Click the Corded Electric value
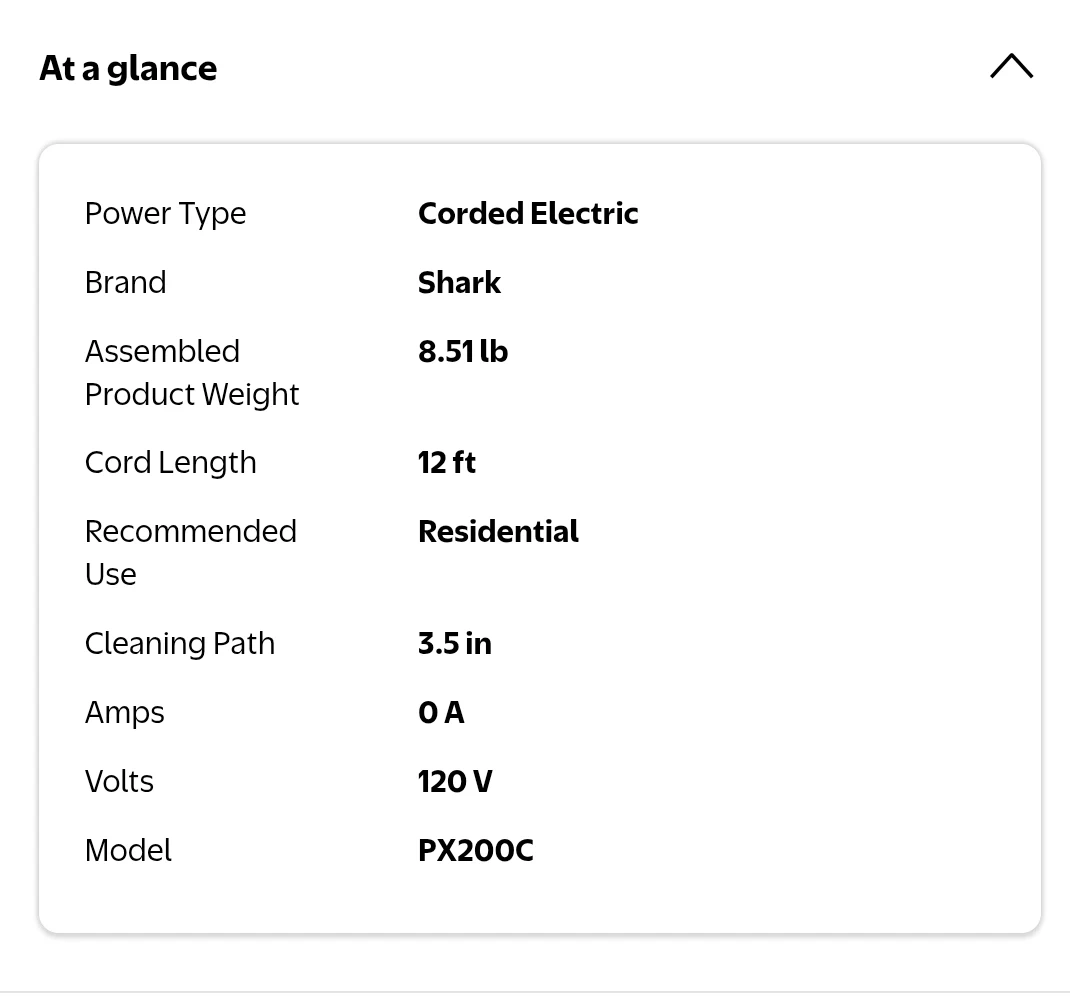This screenshot has height=998, width=1070. tap(528, 213)
